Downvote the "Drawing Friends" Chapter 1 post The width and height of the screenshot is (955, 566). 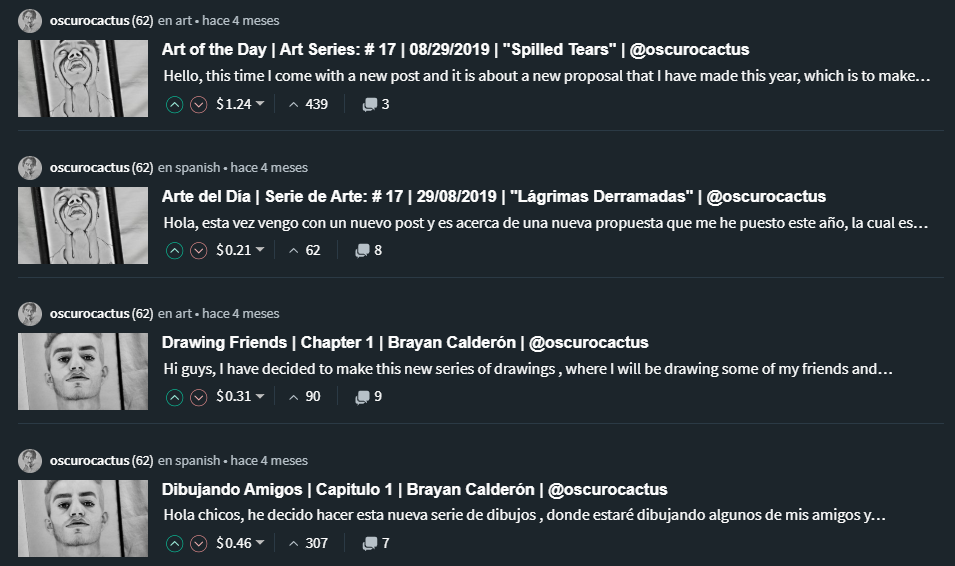click(x=199, y=397)
